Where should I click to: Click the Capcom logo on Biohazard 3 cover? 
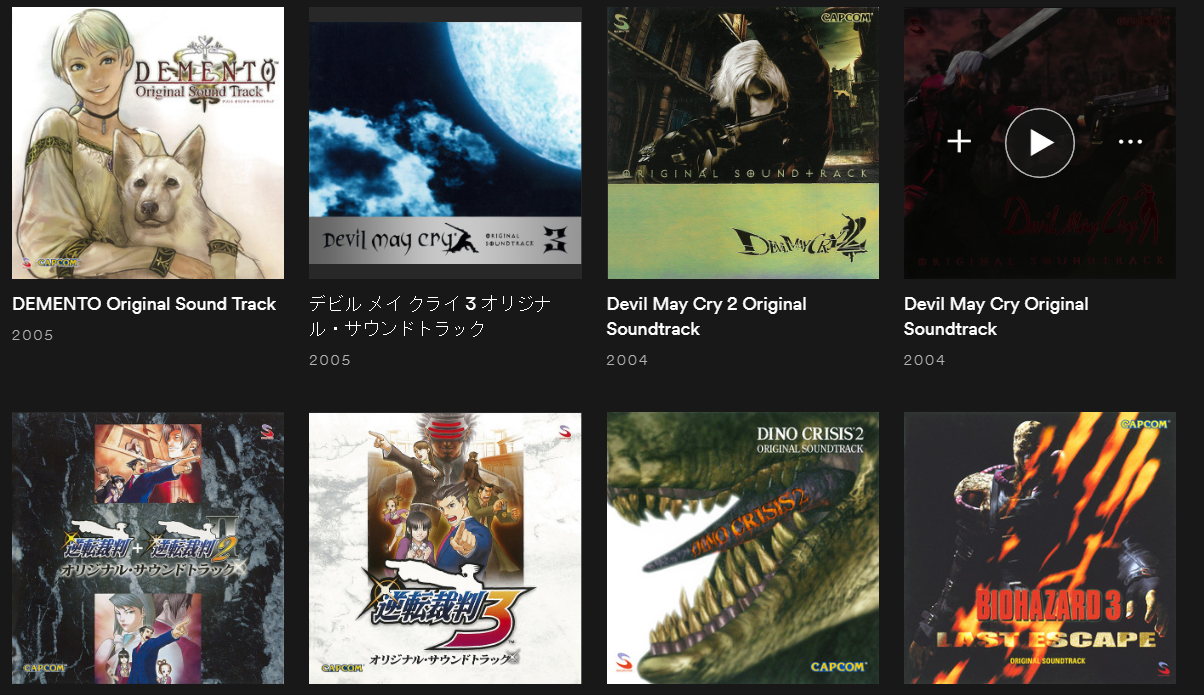tap(1144, 424)
